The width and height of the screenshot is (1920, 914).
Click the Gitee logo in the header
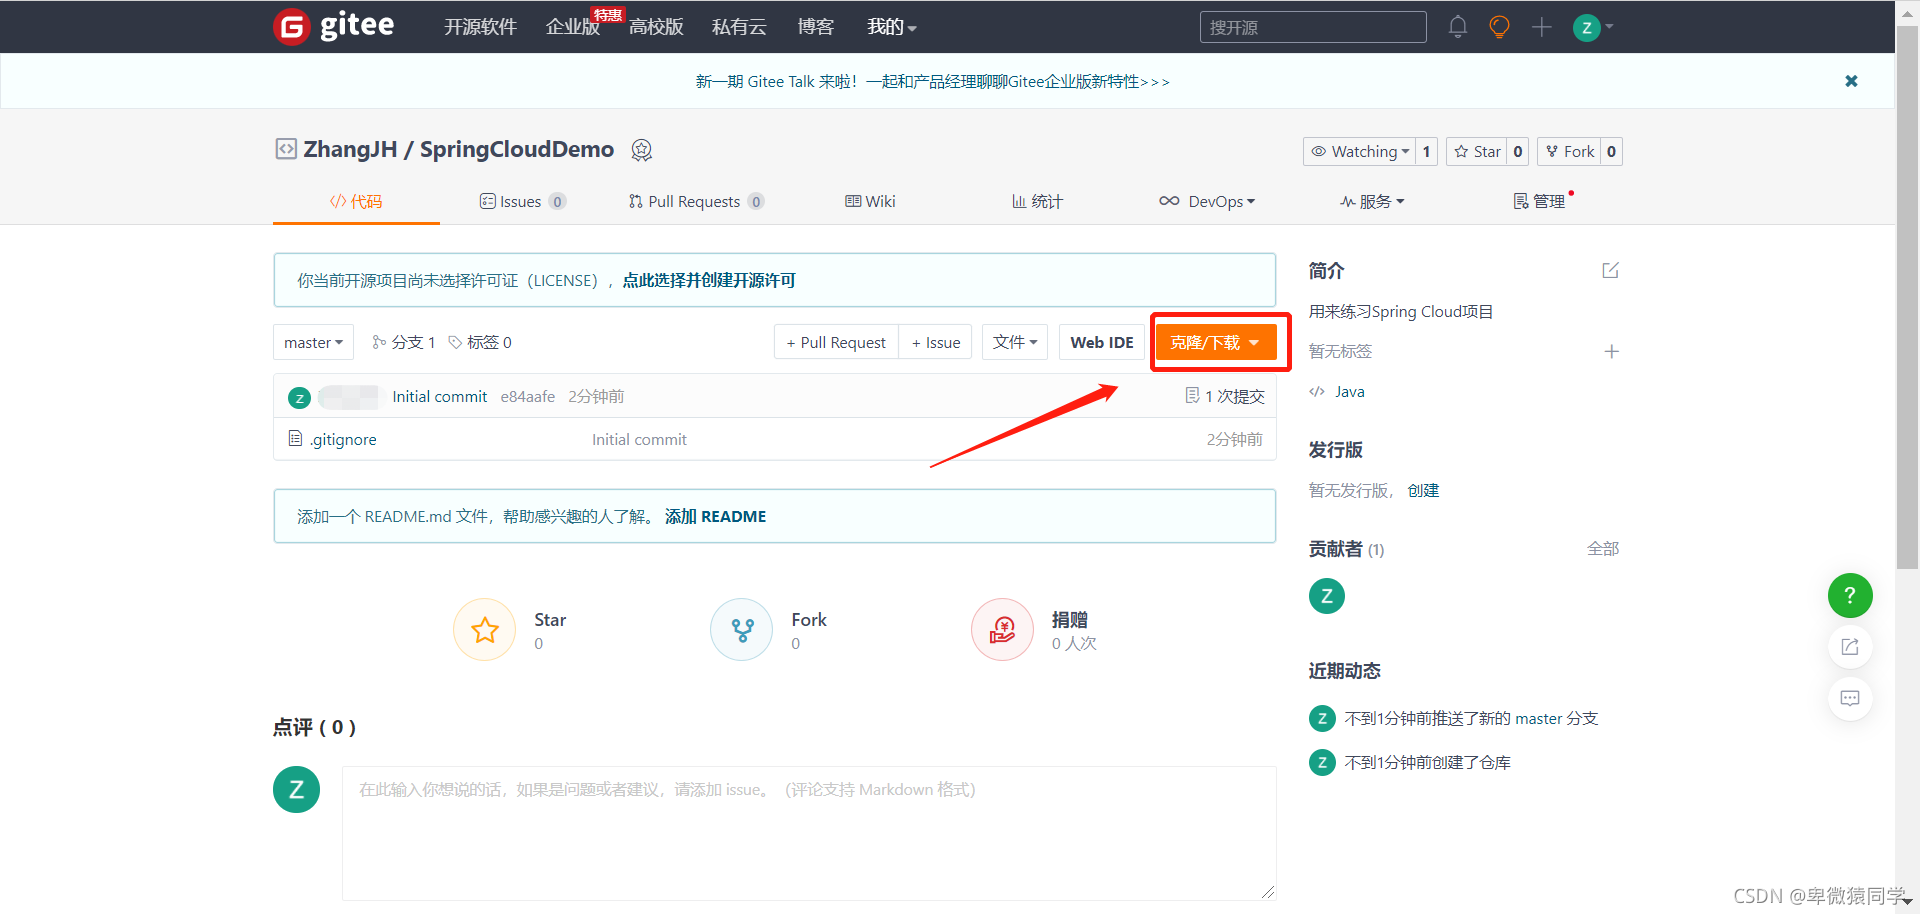coord(334,26)
